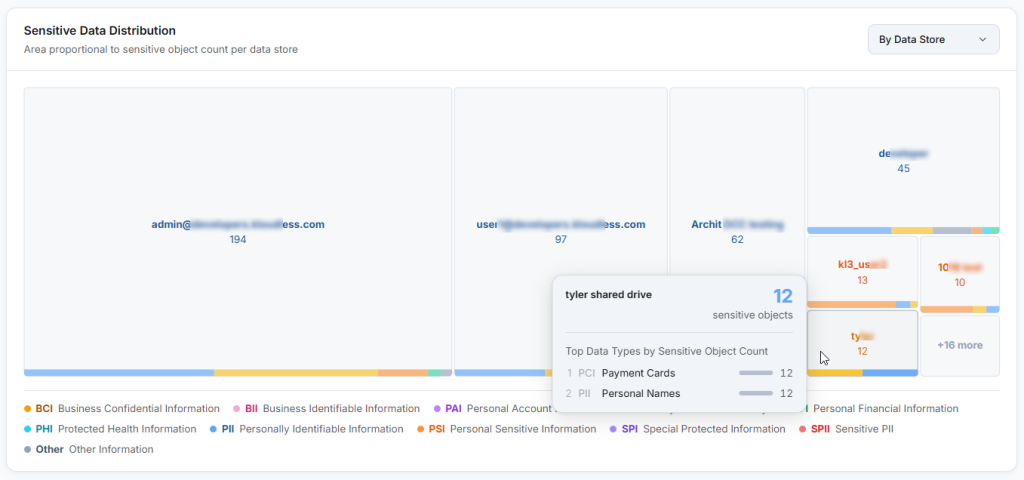This screenshot has height=480, width=1024.
Task: Open the By Data Store dropdown
Action: point(933,39)
